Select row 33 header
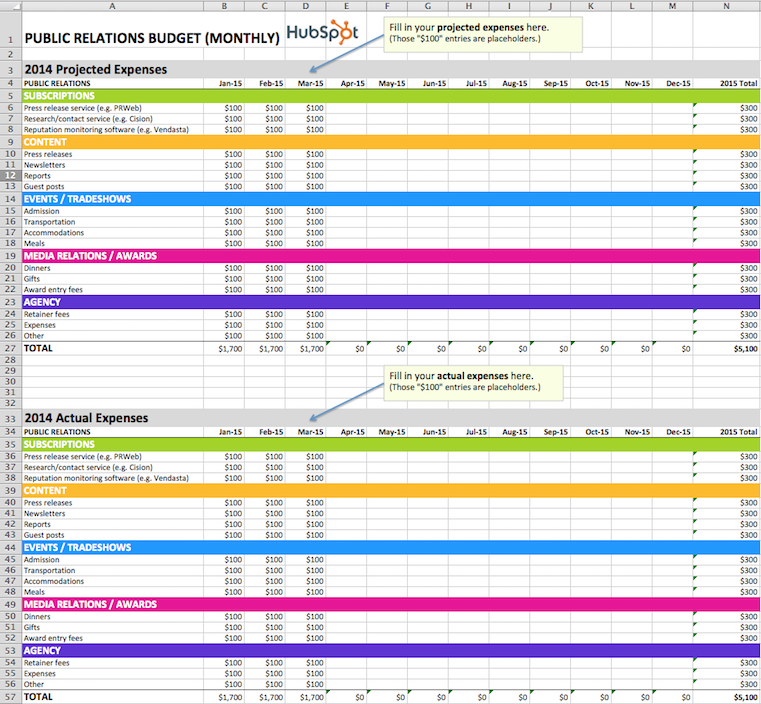This screenshot has width=761, height=704. pos(11,418)
